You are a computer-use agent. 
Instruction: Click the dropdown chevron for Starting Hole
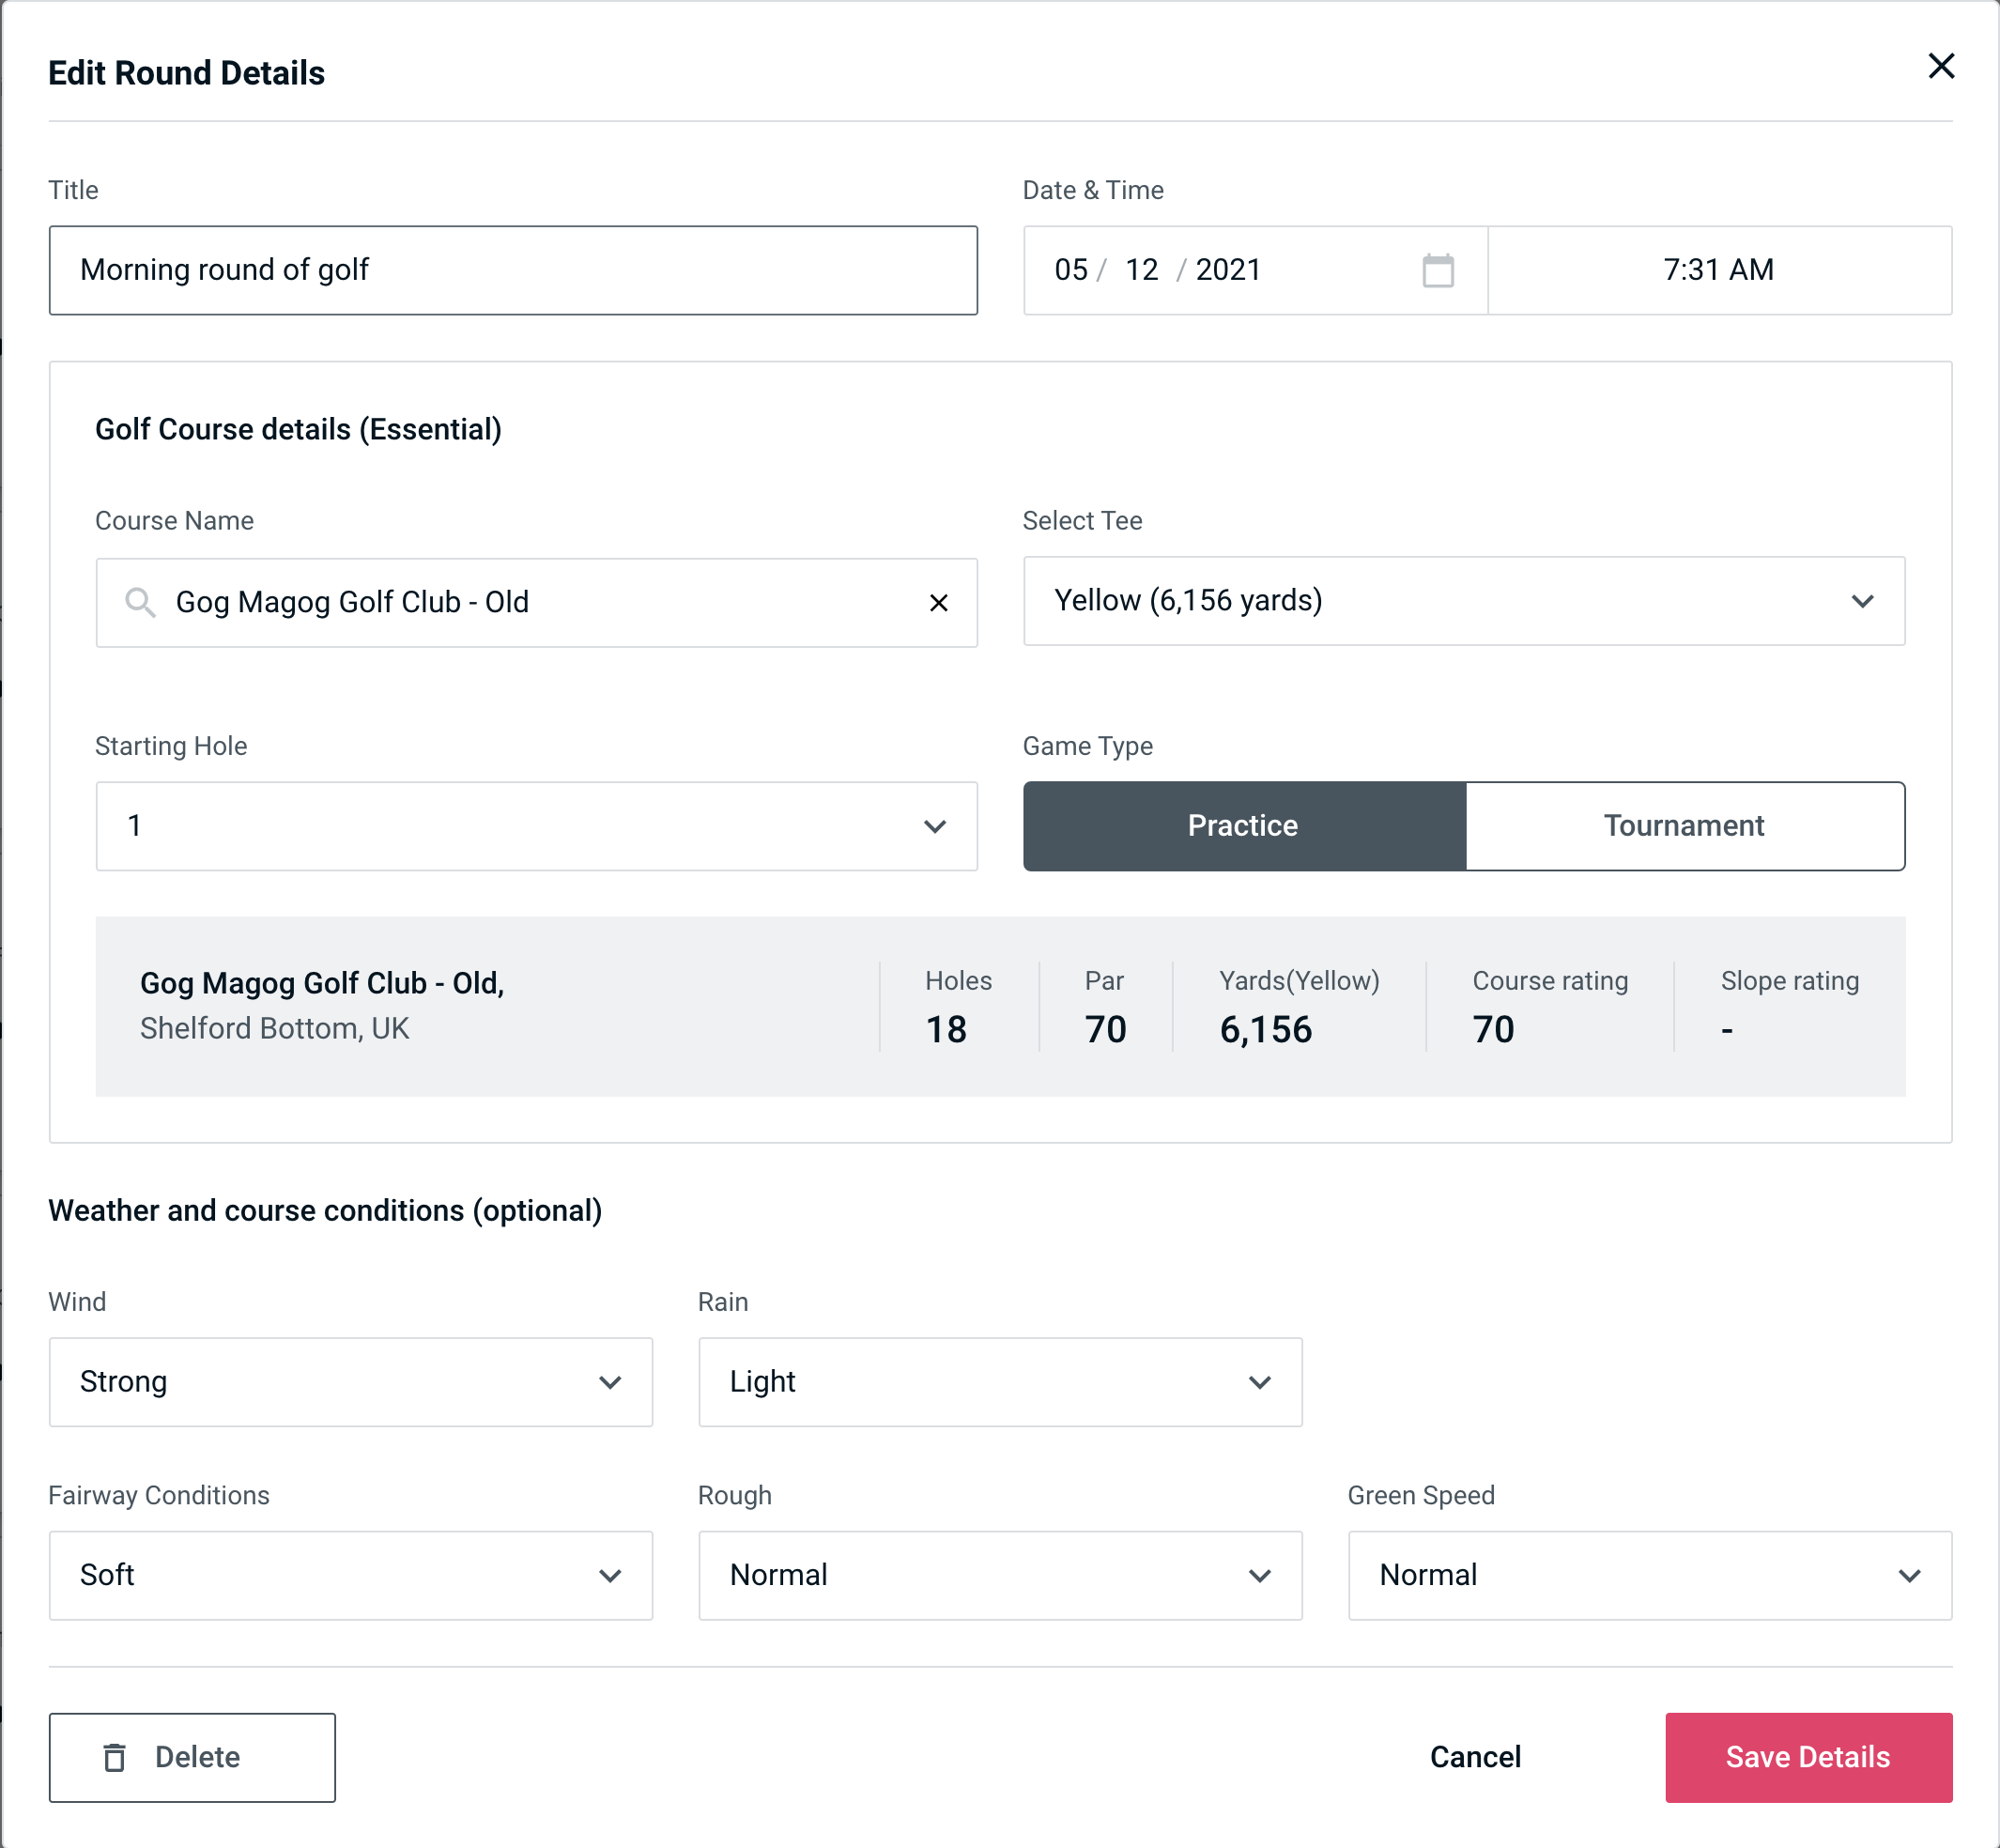pyautogui.click(x=933, y=827)
